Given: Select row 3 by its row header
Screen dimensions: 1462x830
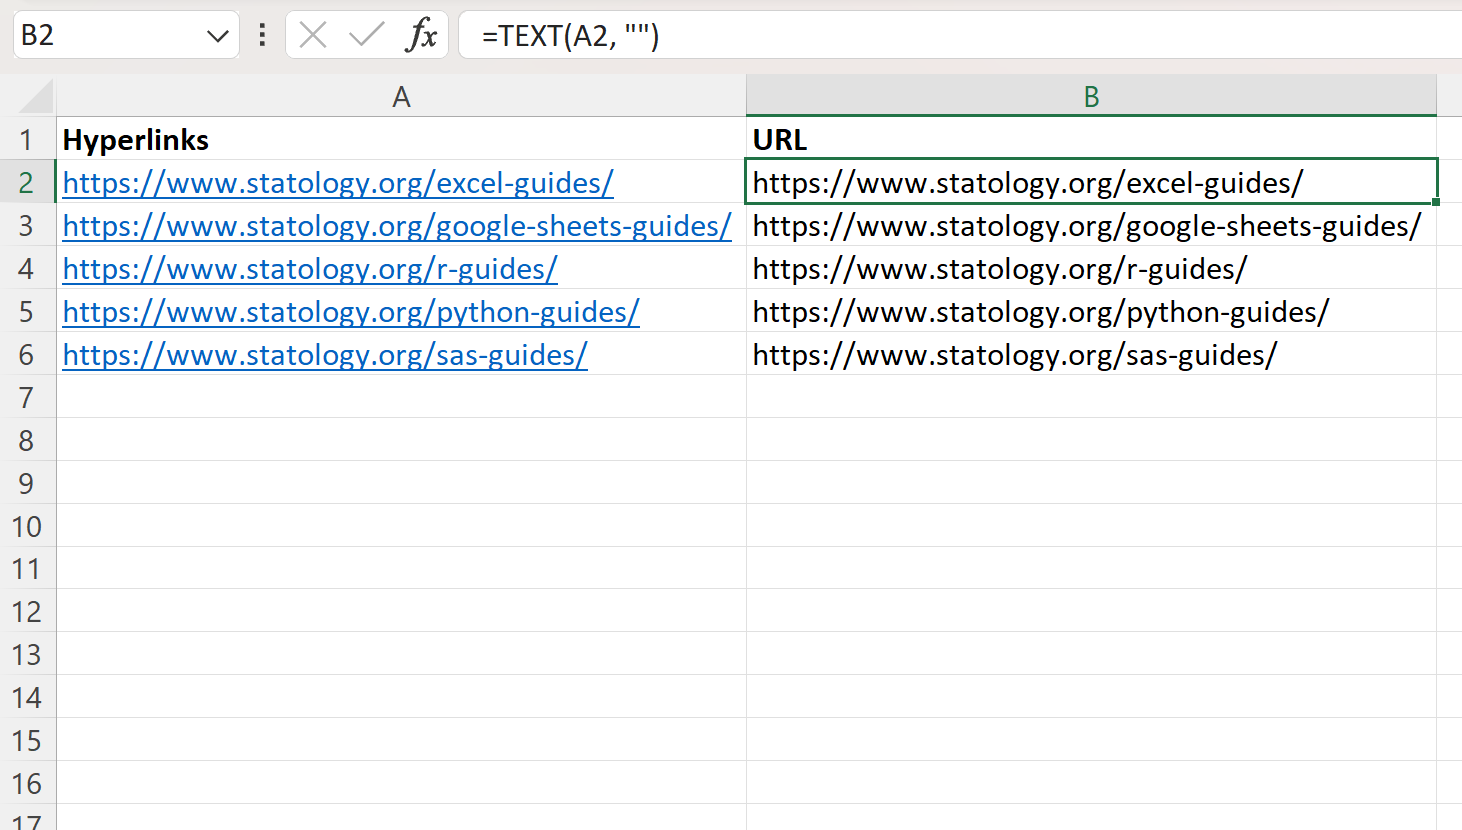Looking at the screenshot, I should coord(29,225).
